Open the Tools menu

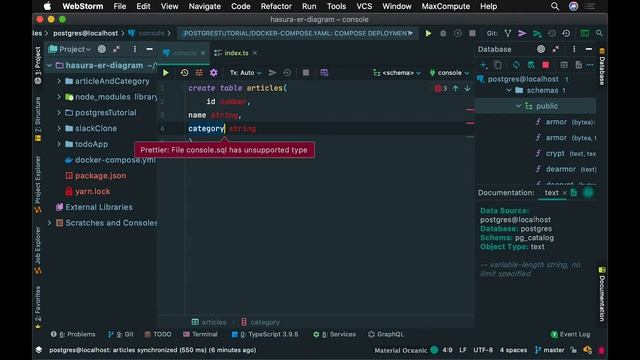click(336, 7)
